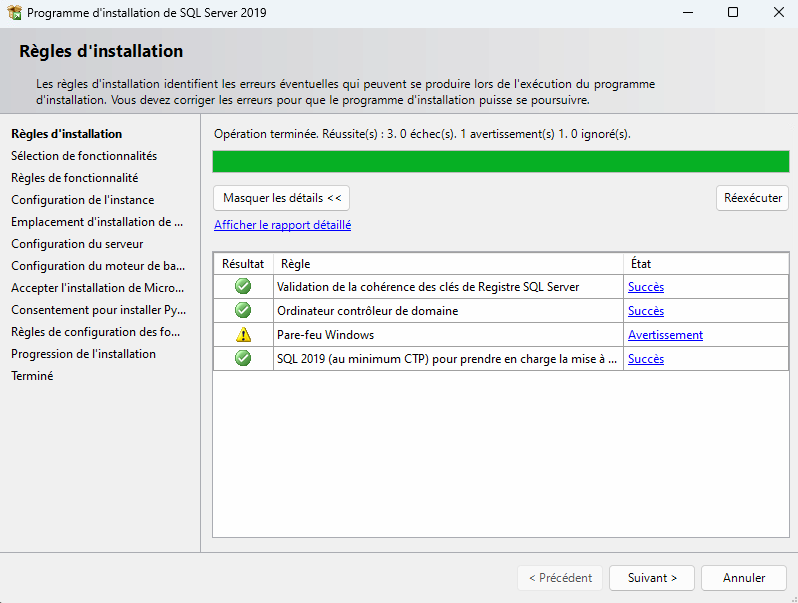This screenshot has height=603, width=798.
Task: Sort by the Règle column header
Action: (x=448, y=264)
